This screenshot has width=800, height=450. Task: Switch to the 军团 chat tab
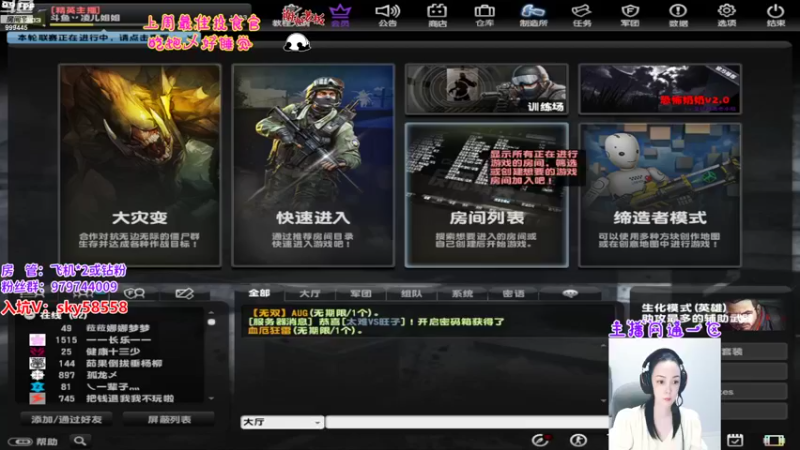(x=361, y=294)
